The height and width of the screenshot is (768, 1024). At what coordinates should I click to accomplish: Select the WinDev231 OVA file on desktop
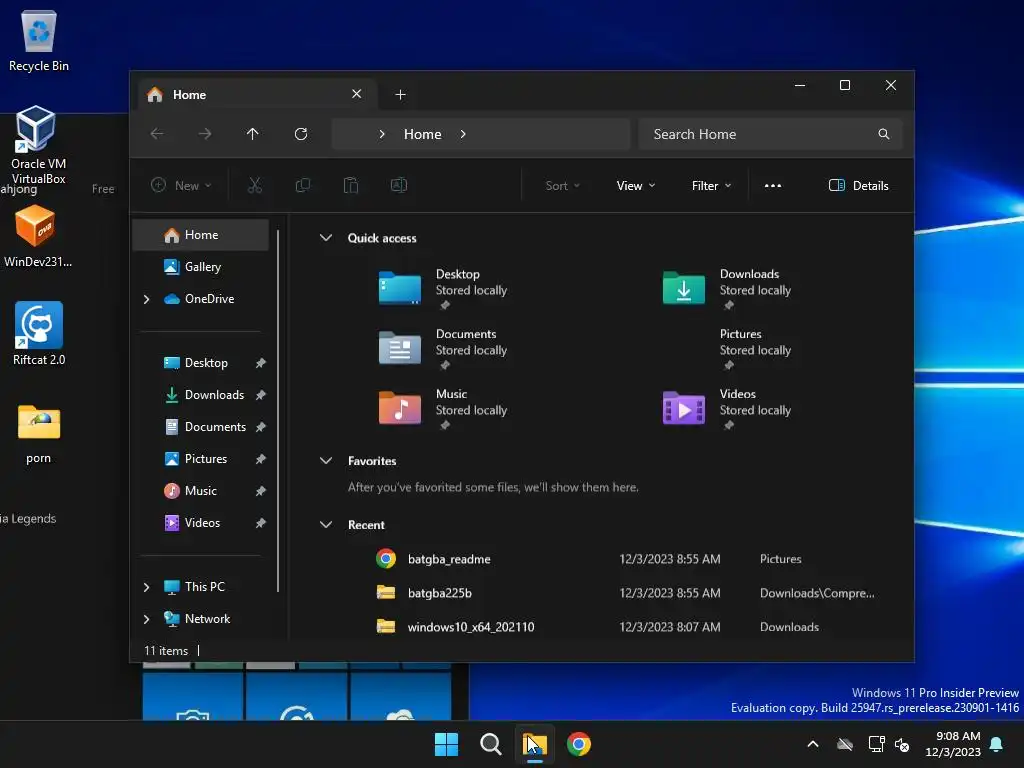[37, 236]
